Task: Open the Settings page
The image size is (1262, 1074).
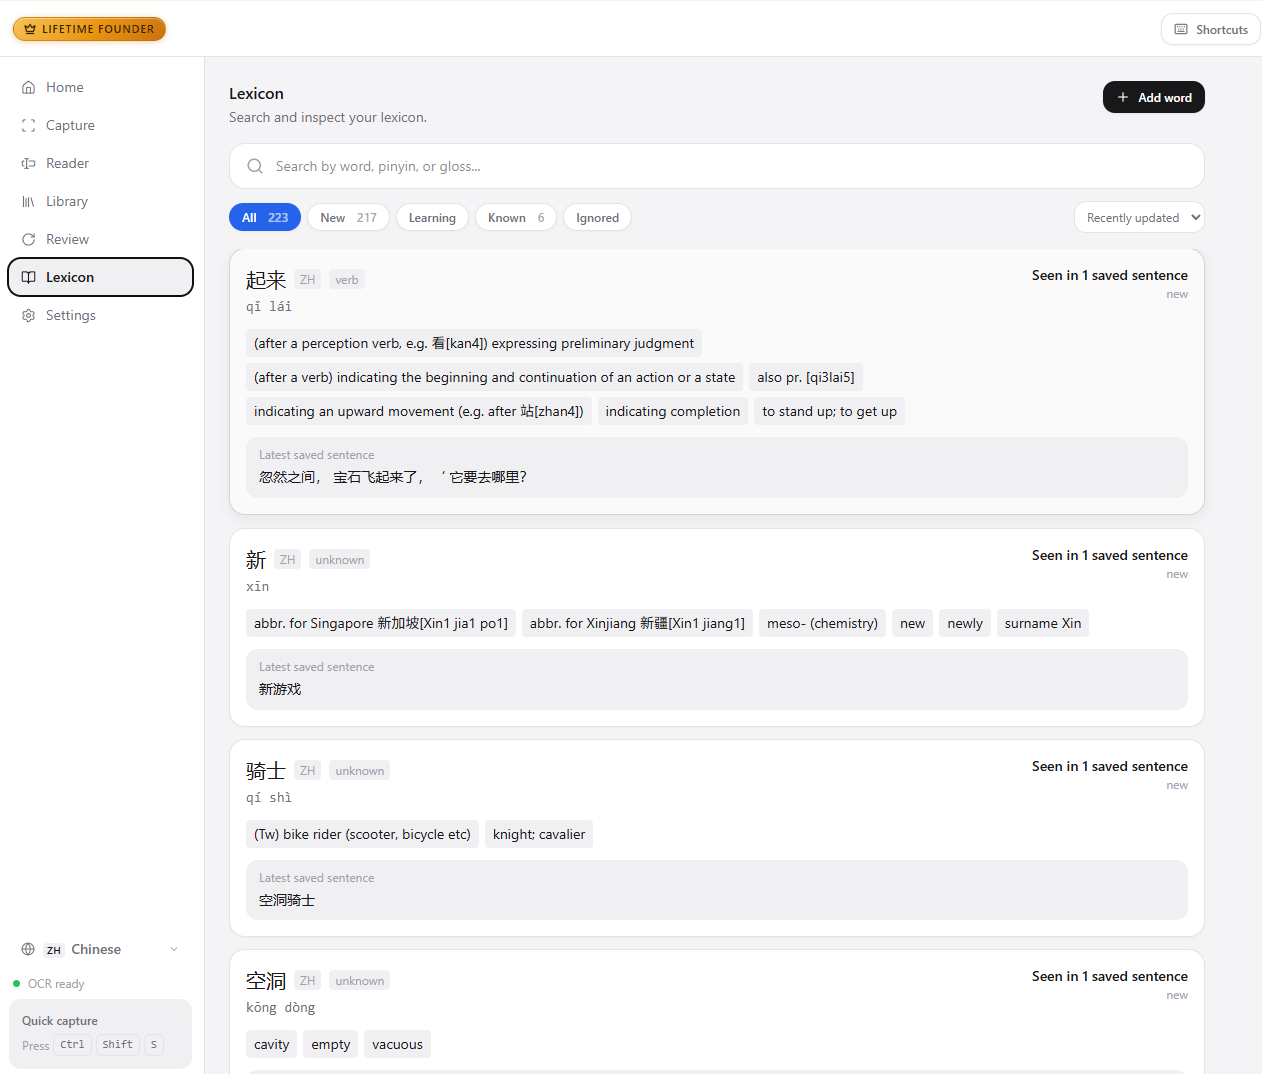Action: click(x=100, y=315)
